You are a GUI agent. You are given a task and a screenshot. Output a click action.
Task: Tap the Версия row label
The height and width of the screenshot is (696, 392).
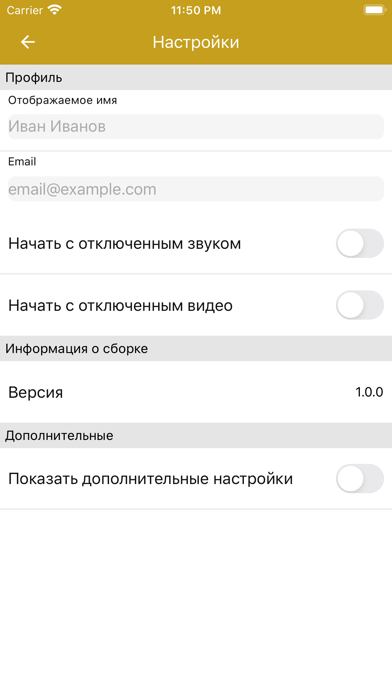[x=36, y=392]
